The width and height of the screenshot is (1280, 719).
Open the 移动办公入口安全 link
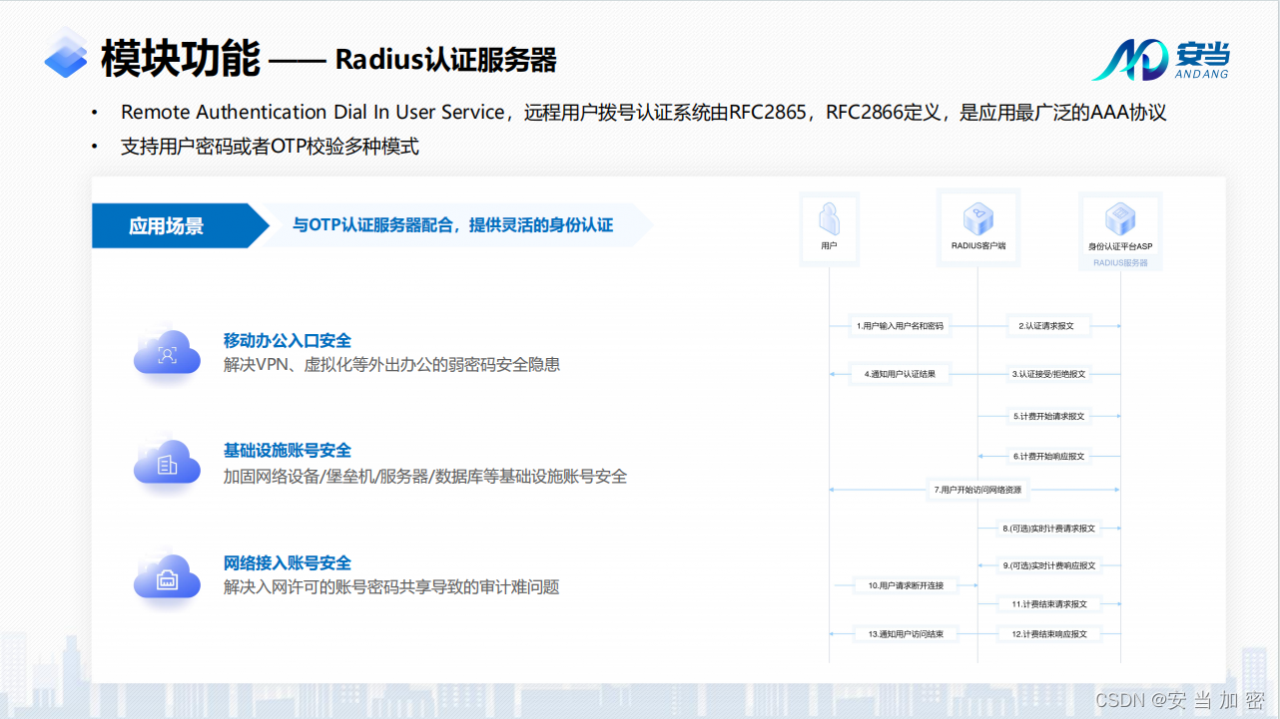(287, 341)
